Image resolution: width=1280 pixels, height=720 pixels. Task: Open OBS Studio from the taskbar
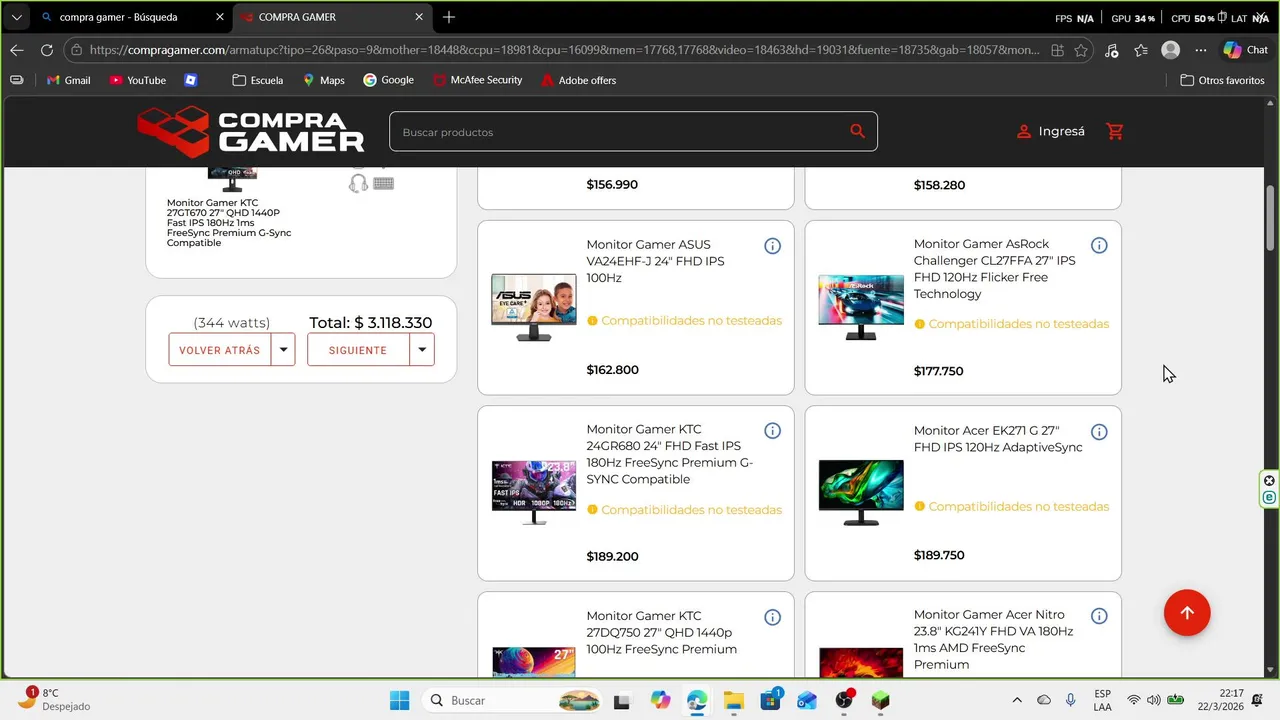tap(844, 700)
